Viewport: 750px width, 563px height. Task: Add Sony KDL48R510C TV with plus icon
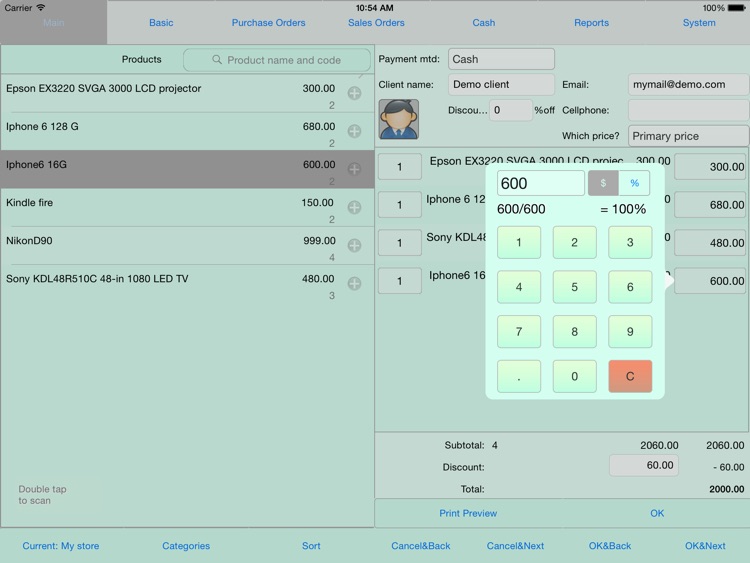(354, 283)
